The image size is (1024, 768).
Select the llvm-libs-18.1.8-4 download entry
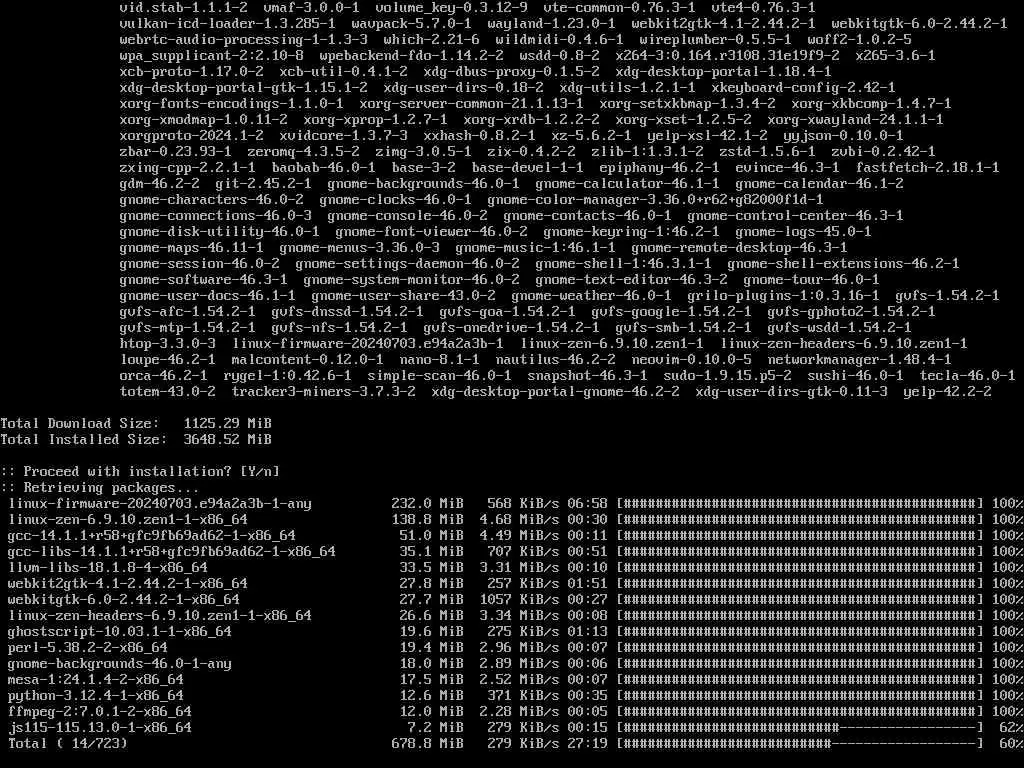pos(108,568)
